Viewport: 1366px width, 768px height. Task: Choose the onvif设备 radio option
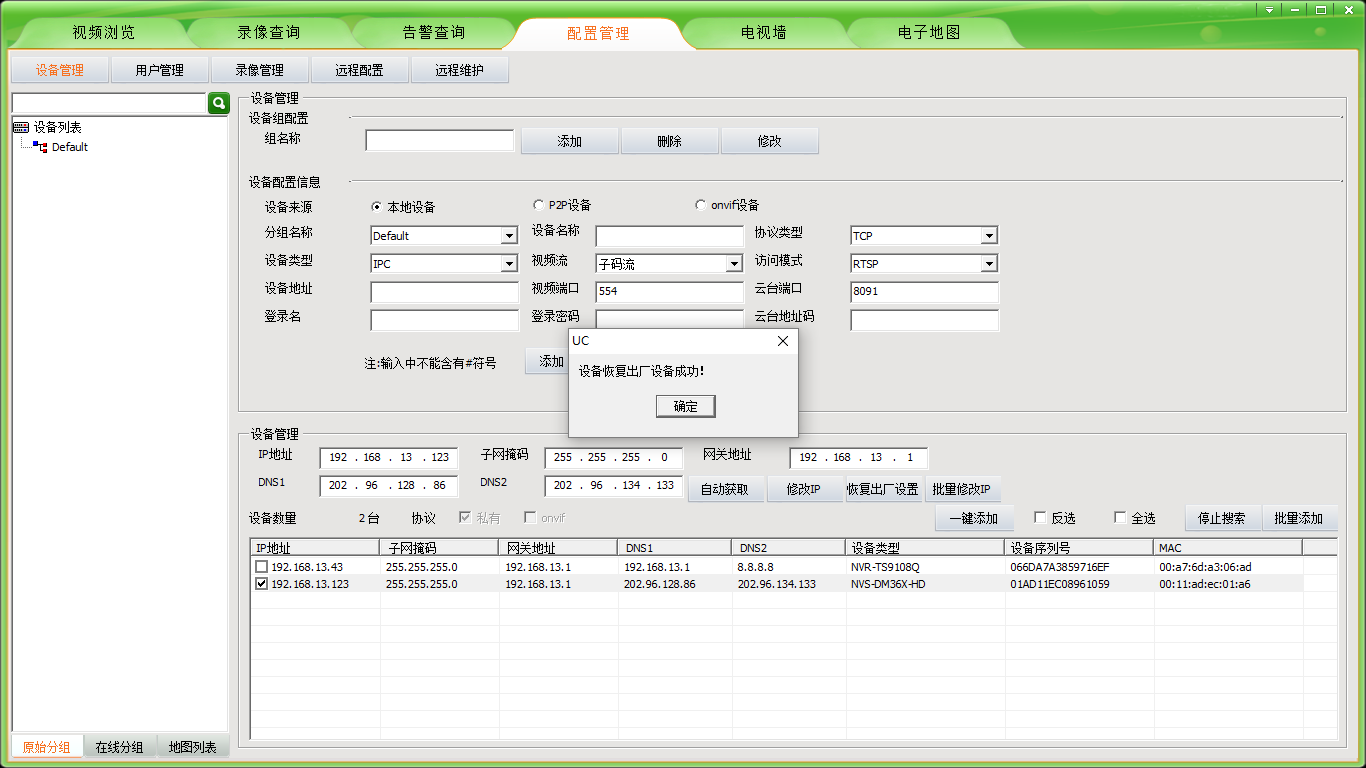pos(700,205)
